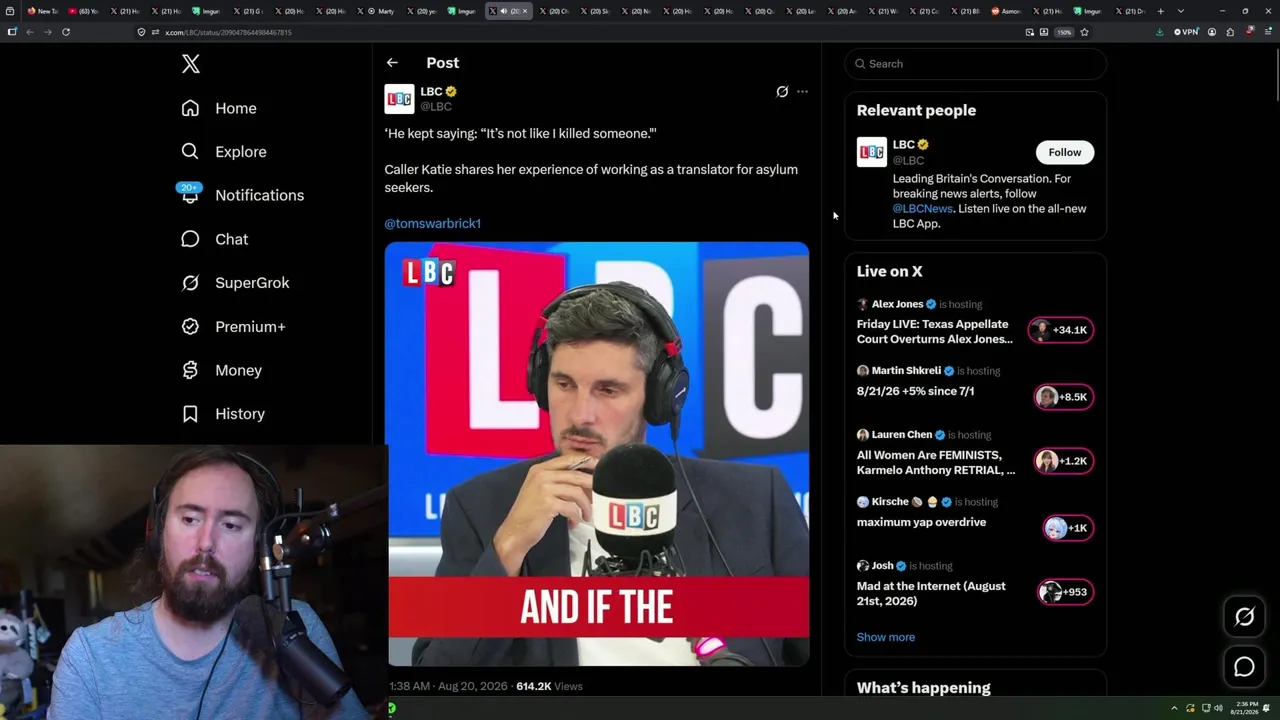Image resolution: width=1280 pixels, height=720 pixels.
Task: Go to Home in the sidebar
Action: point(219,108)
